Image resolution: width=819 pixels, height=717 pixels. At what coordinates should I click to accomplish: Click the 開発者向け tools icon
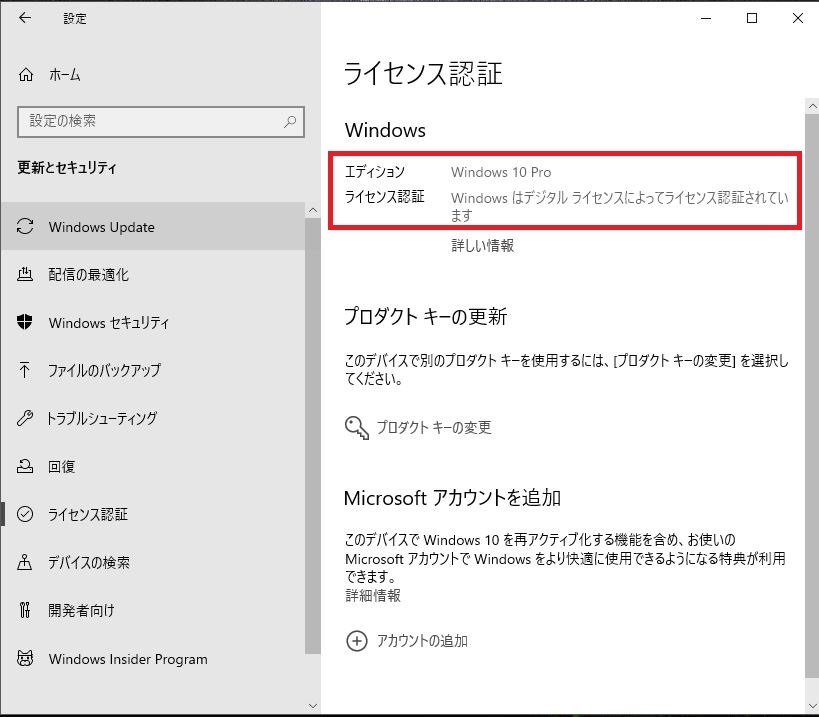click(x=25, y=610)
